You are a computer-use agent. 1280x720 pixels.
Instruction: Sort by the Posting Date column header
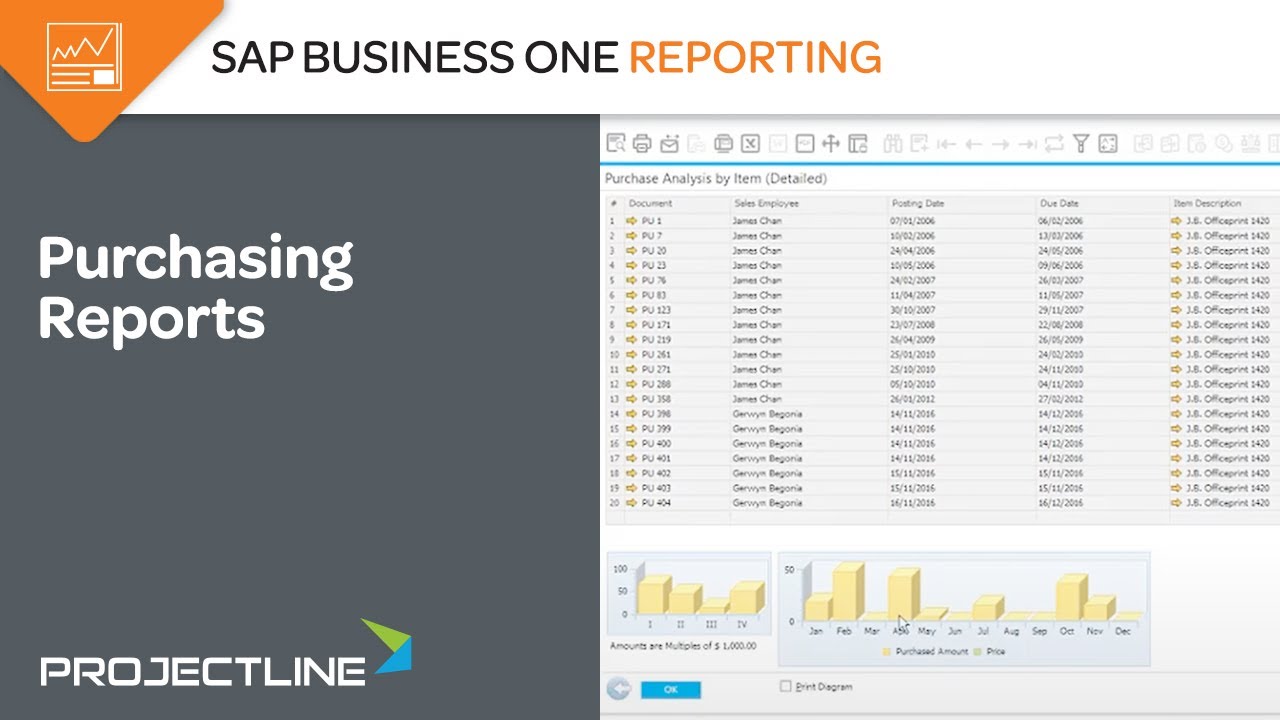click(x=962, y=203)
